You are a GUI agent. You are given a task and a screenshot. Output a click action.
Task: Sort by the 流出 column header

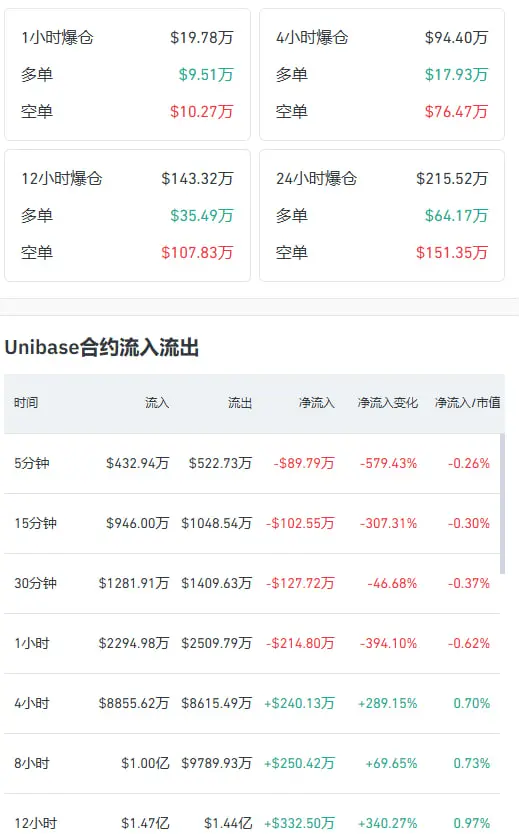(240, 403)
